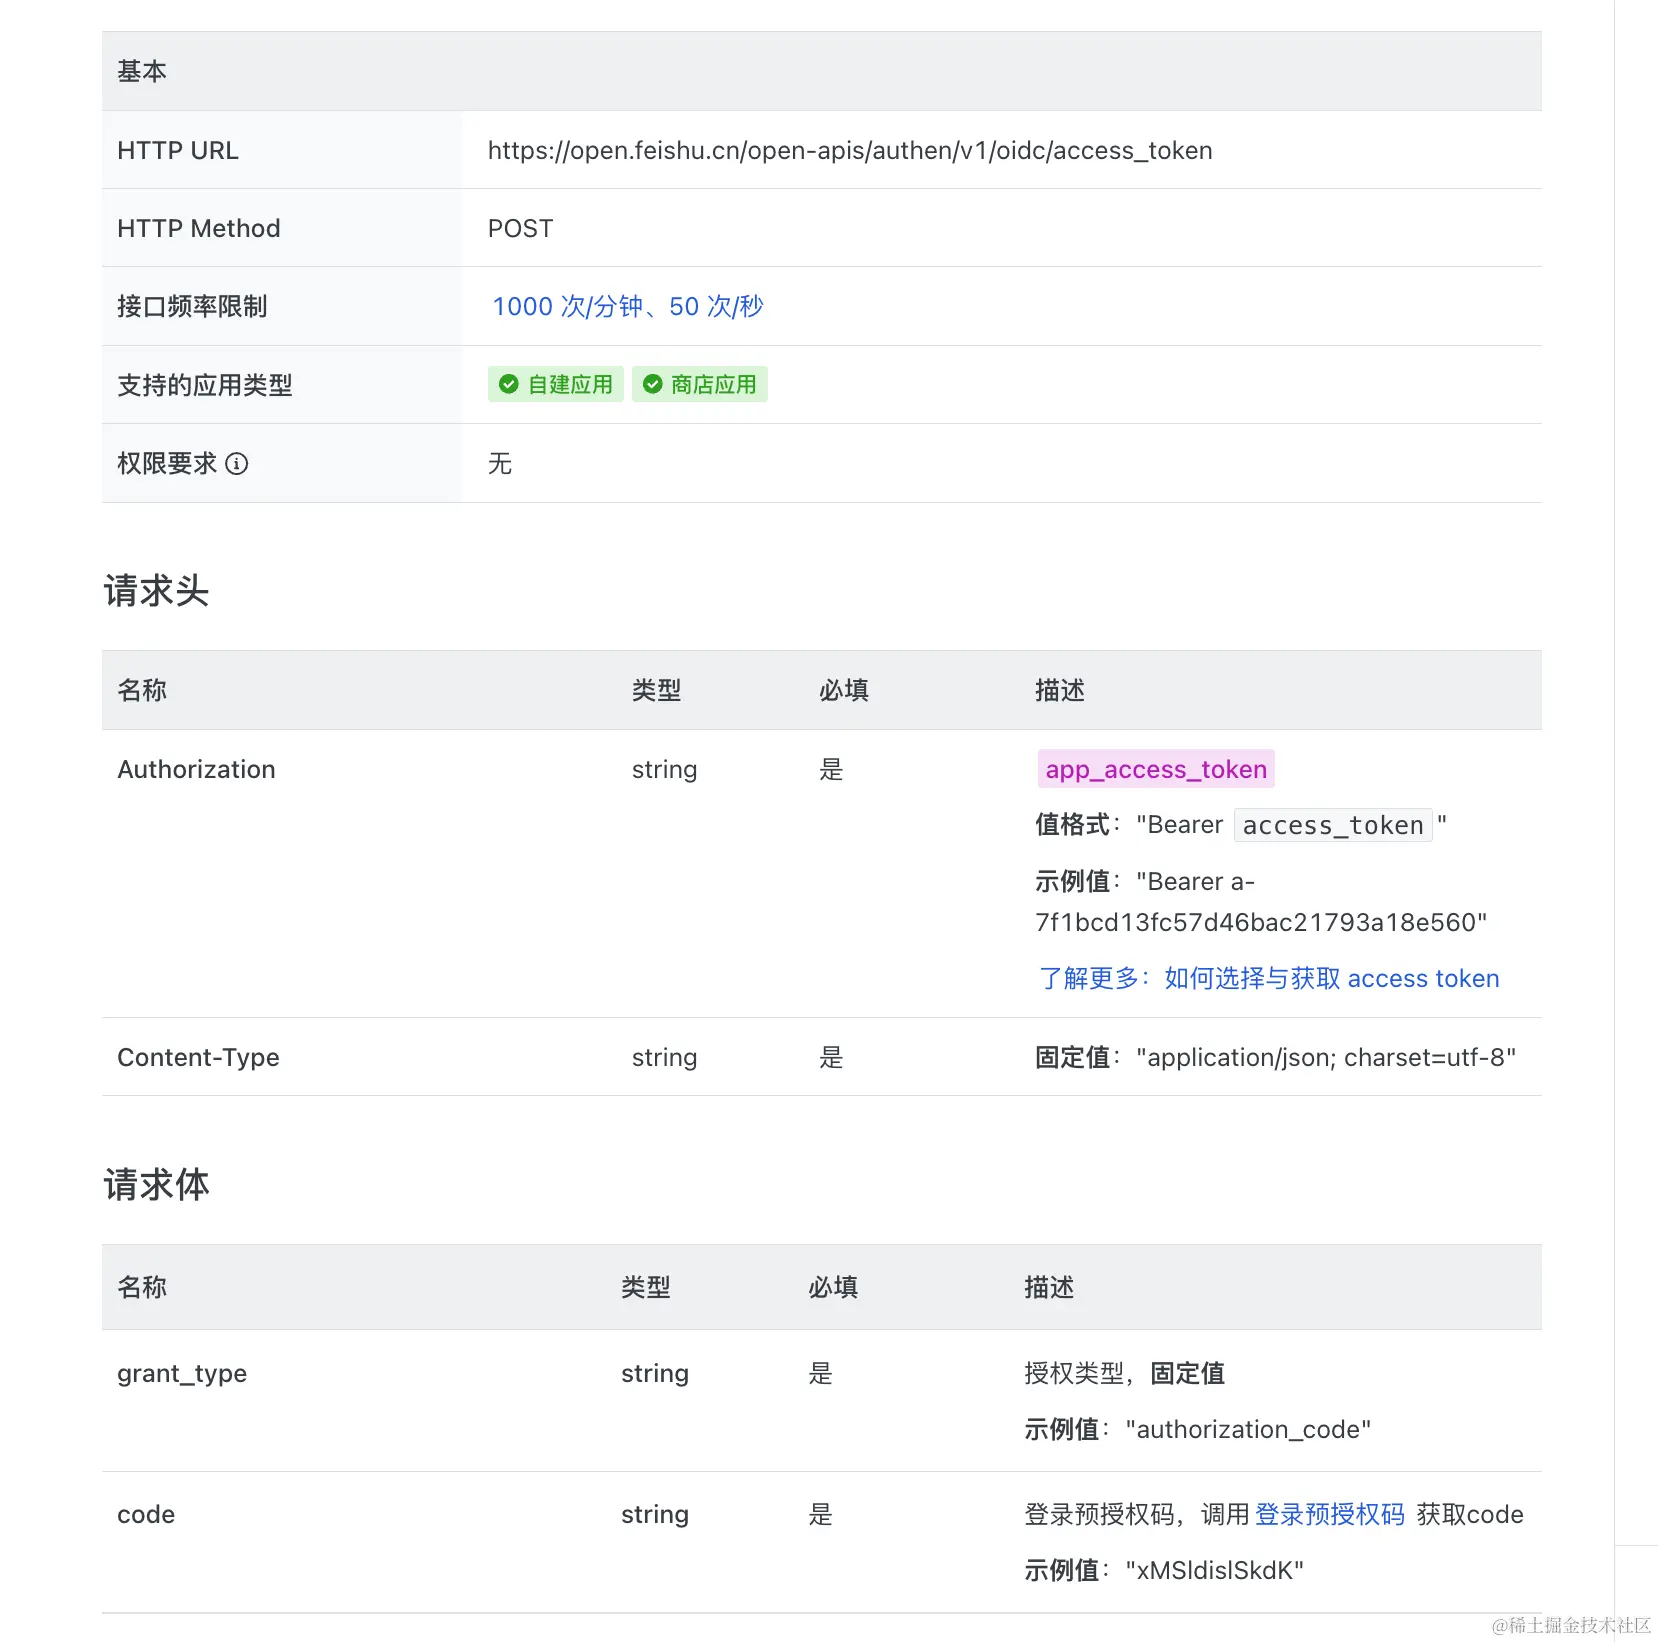Select the HTTP URL value text
This screenshot has height=1642, width=1658.
[x=850, y=150]
